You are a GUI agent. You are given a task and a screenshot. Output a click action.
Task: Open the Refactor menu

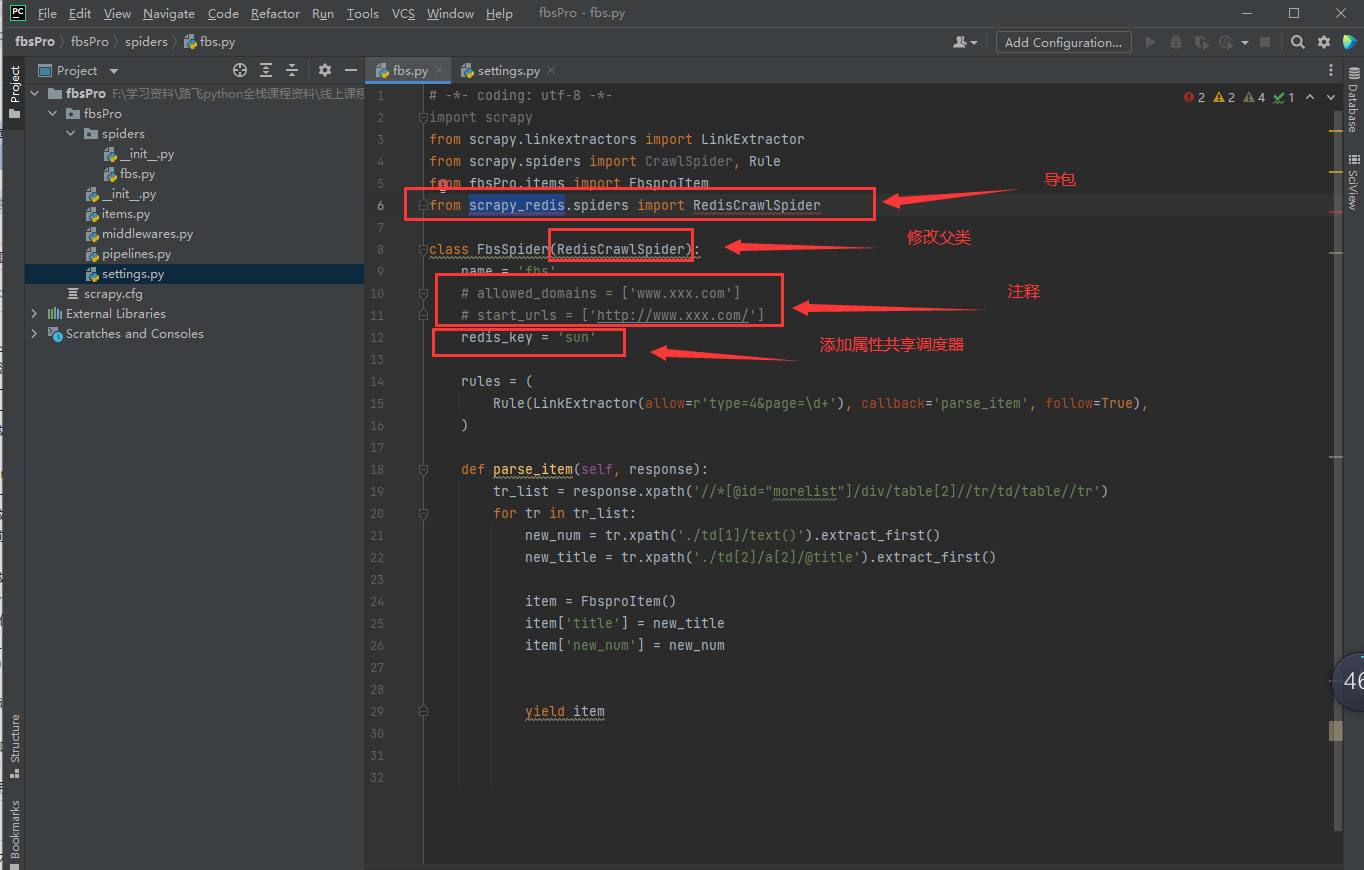tap(275, 13)
